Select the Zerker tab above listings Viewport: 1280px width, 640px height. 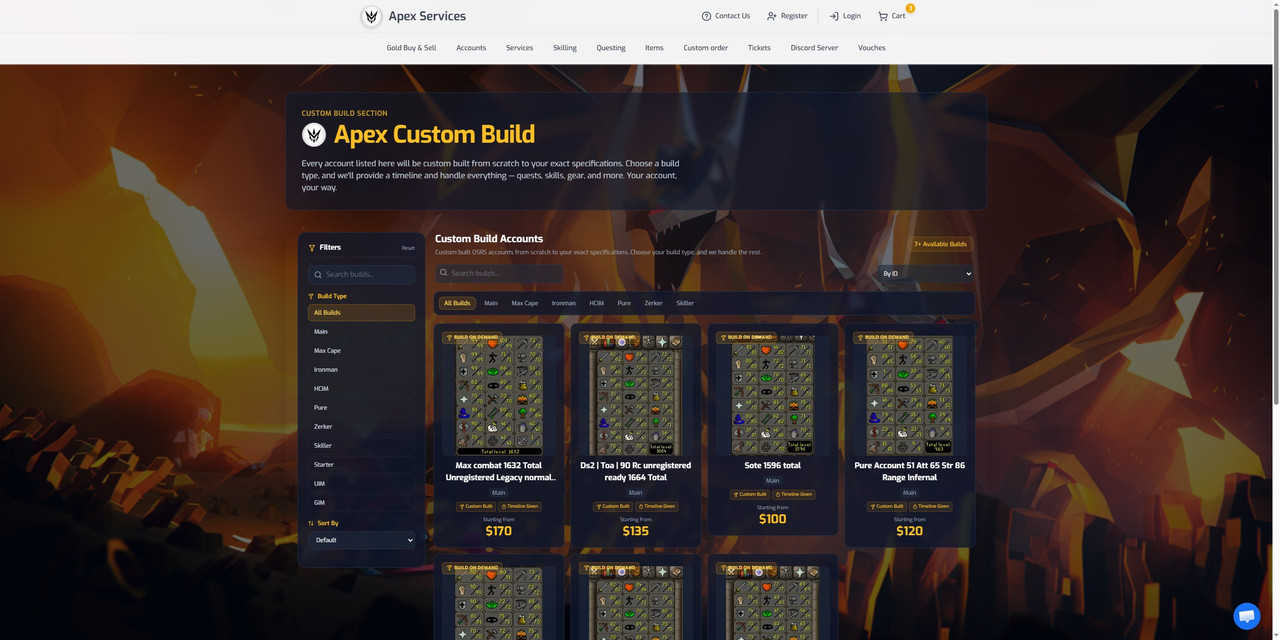pyautogui.click(x=654, y=303)
